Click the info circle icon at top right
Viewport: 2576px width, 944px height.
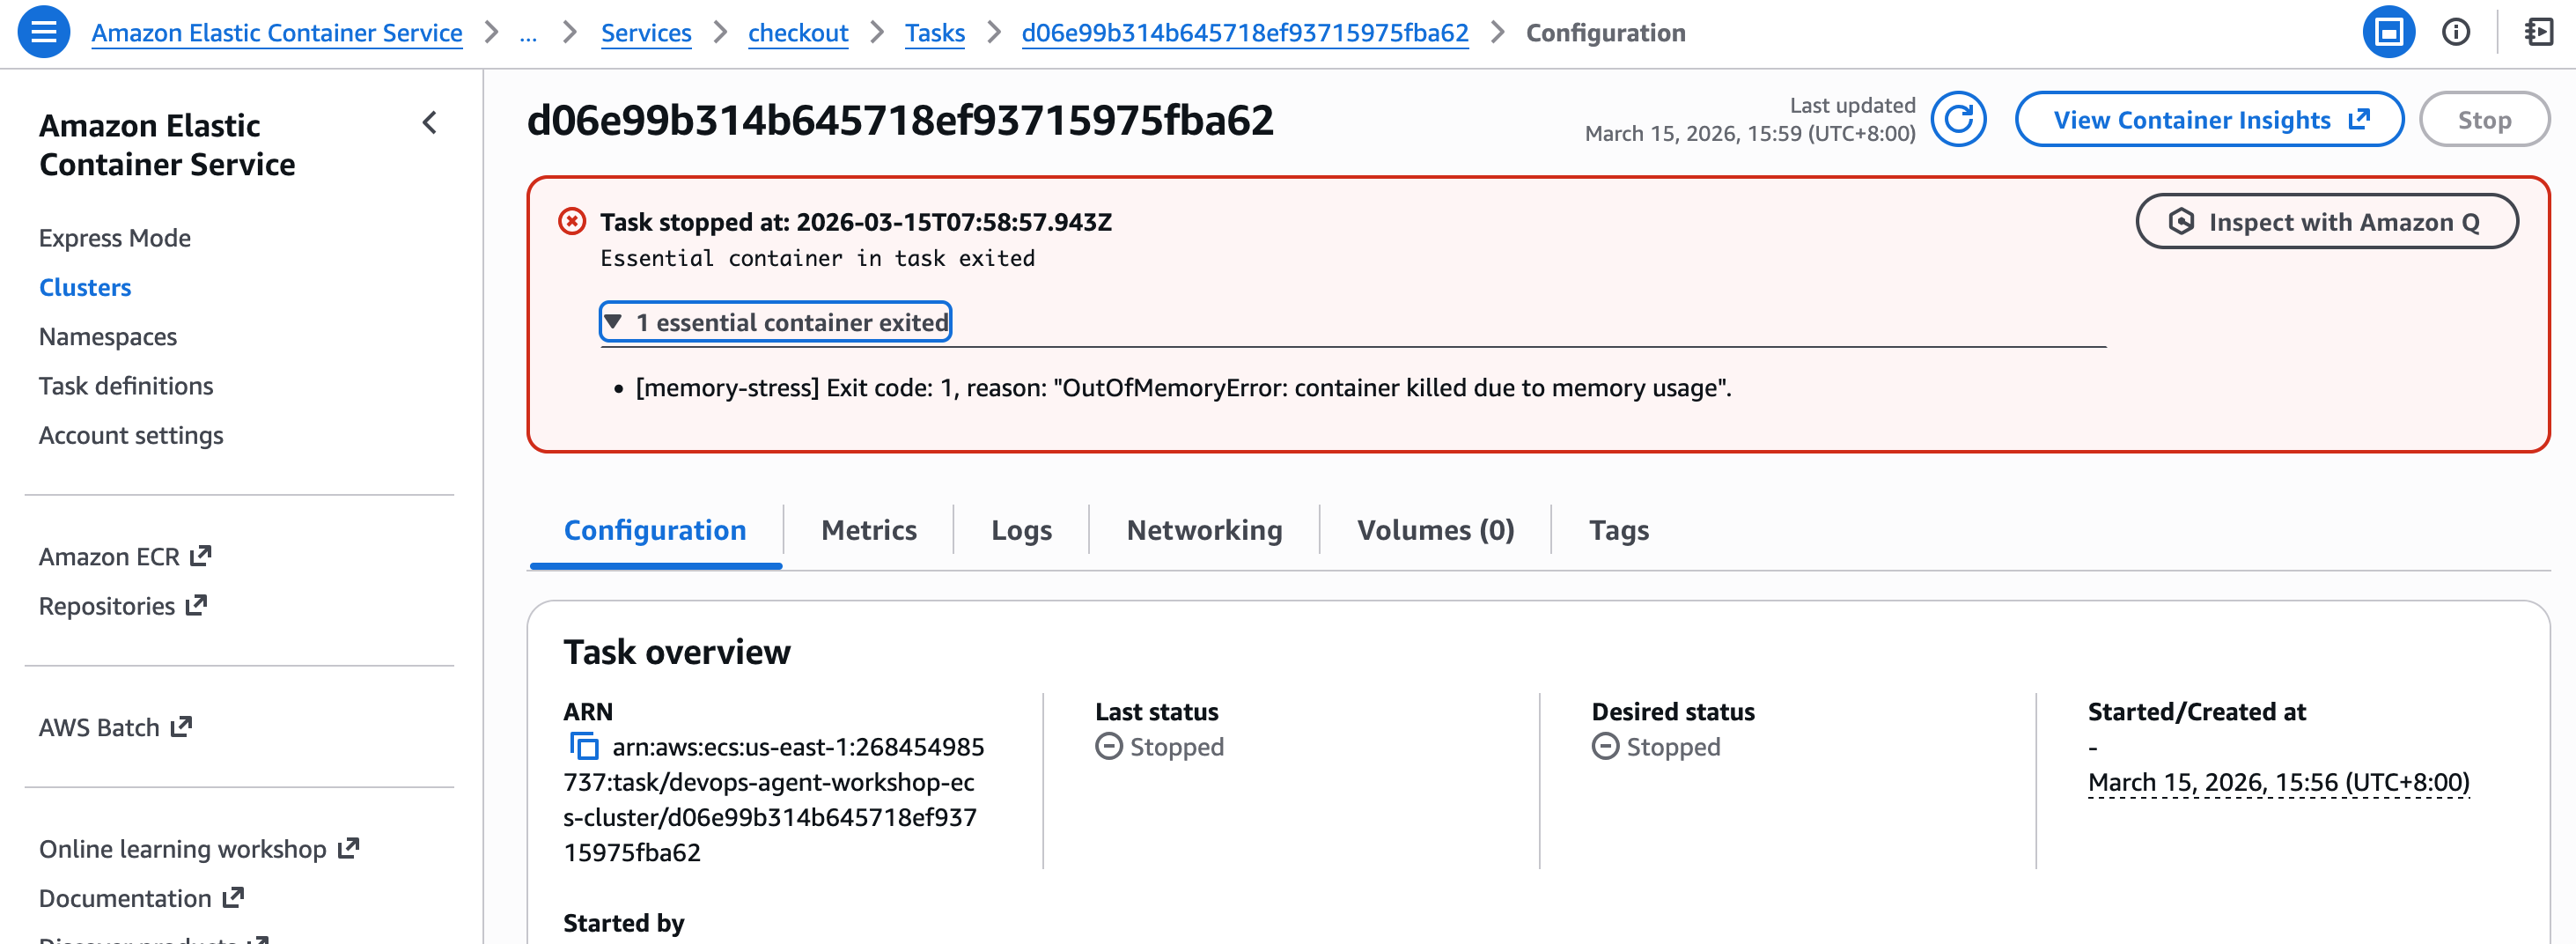pyautogui.click(x=2455, y=32)
